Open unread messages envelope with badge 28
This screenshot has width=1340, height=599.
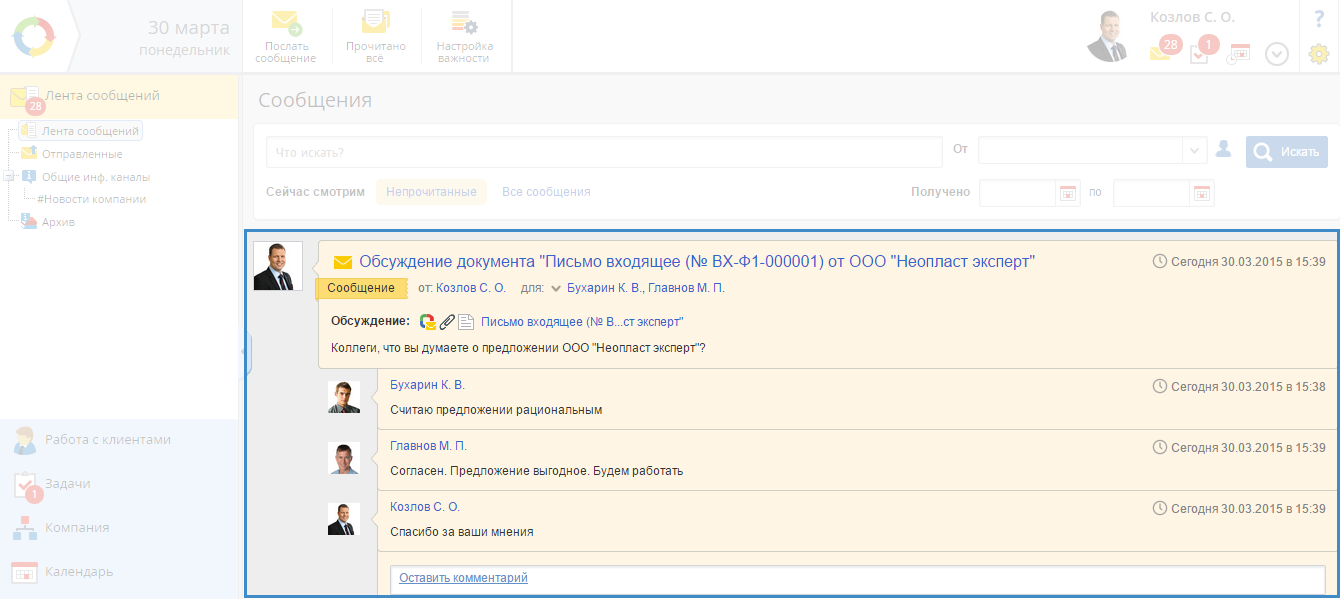tap(1163, 51)
